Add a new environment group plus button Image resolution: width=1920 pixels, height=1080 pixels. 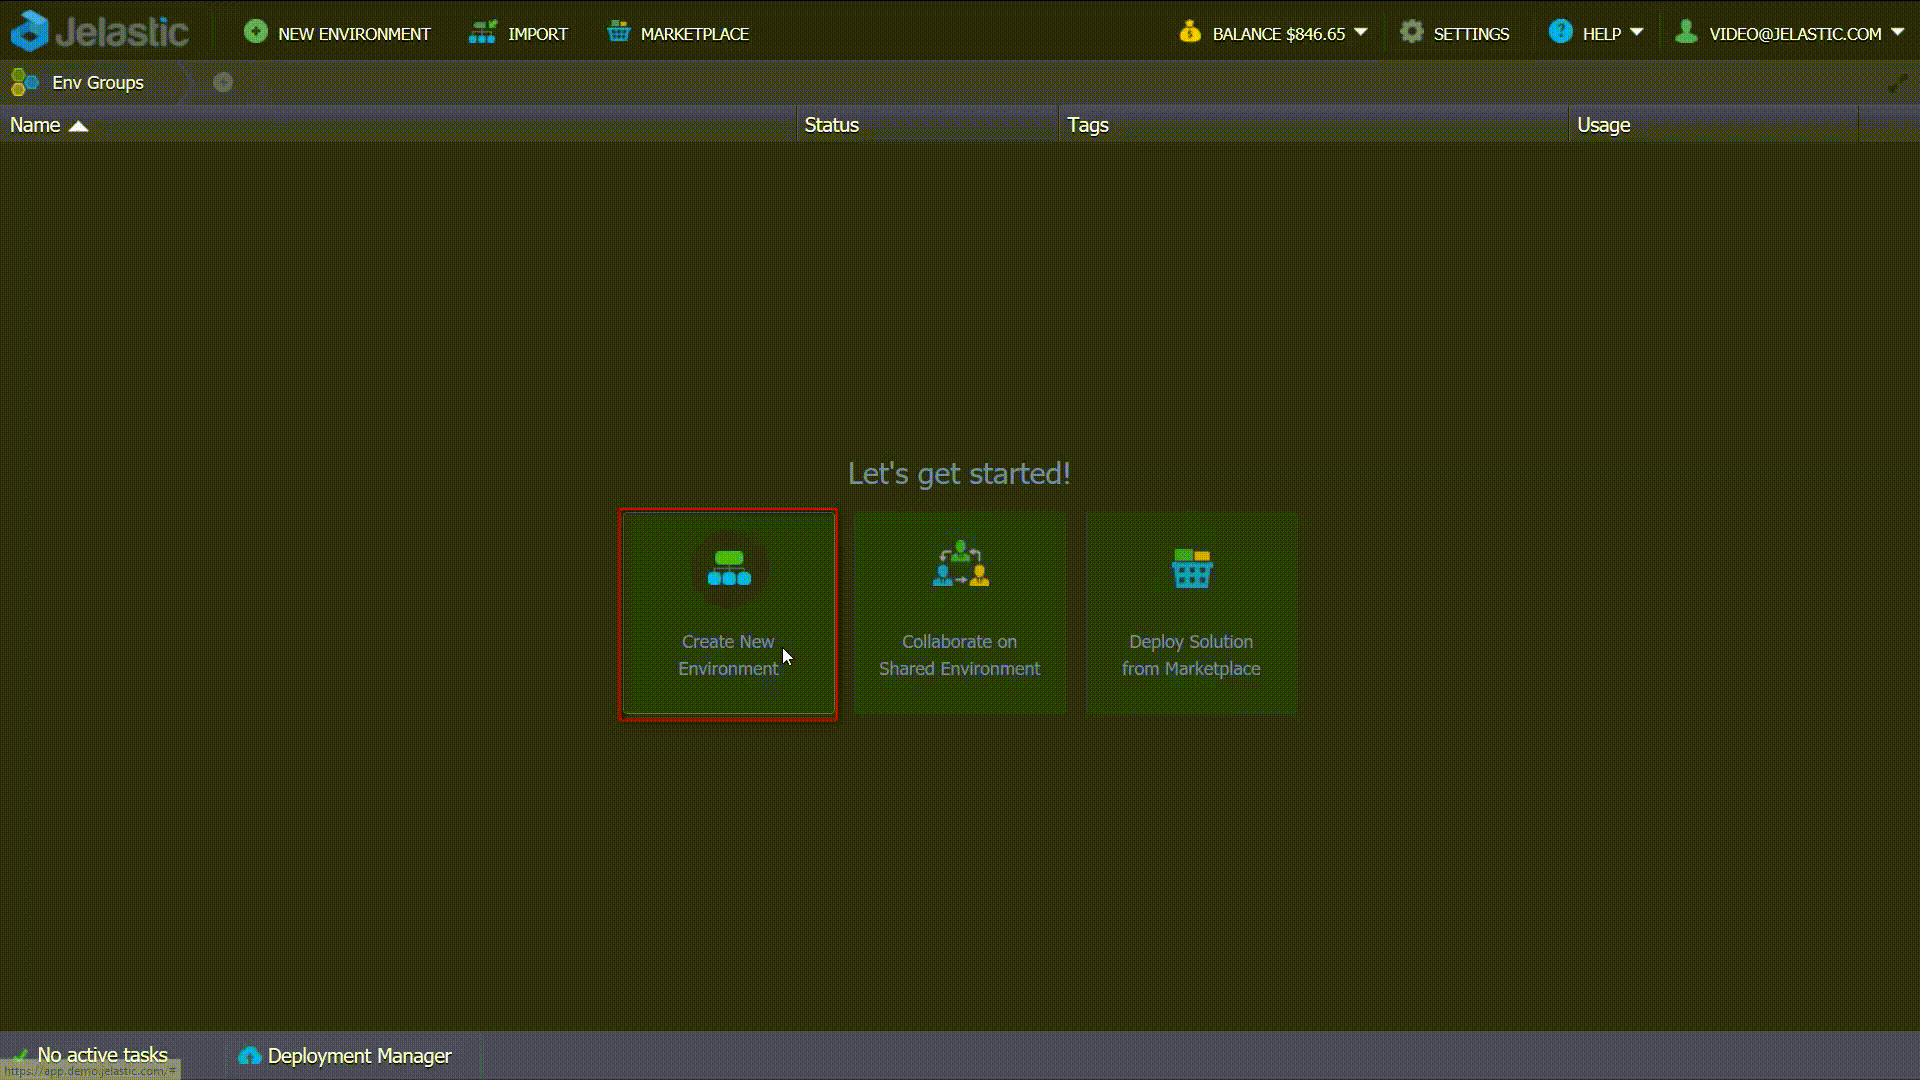tap(223, 82)
